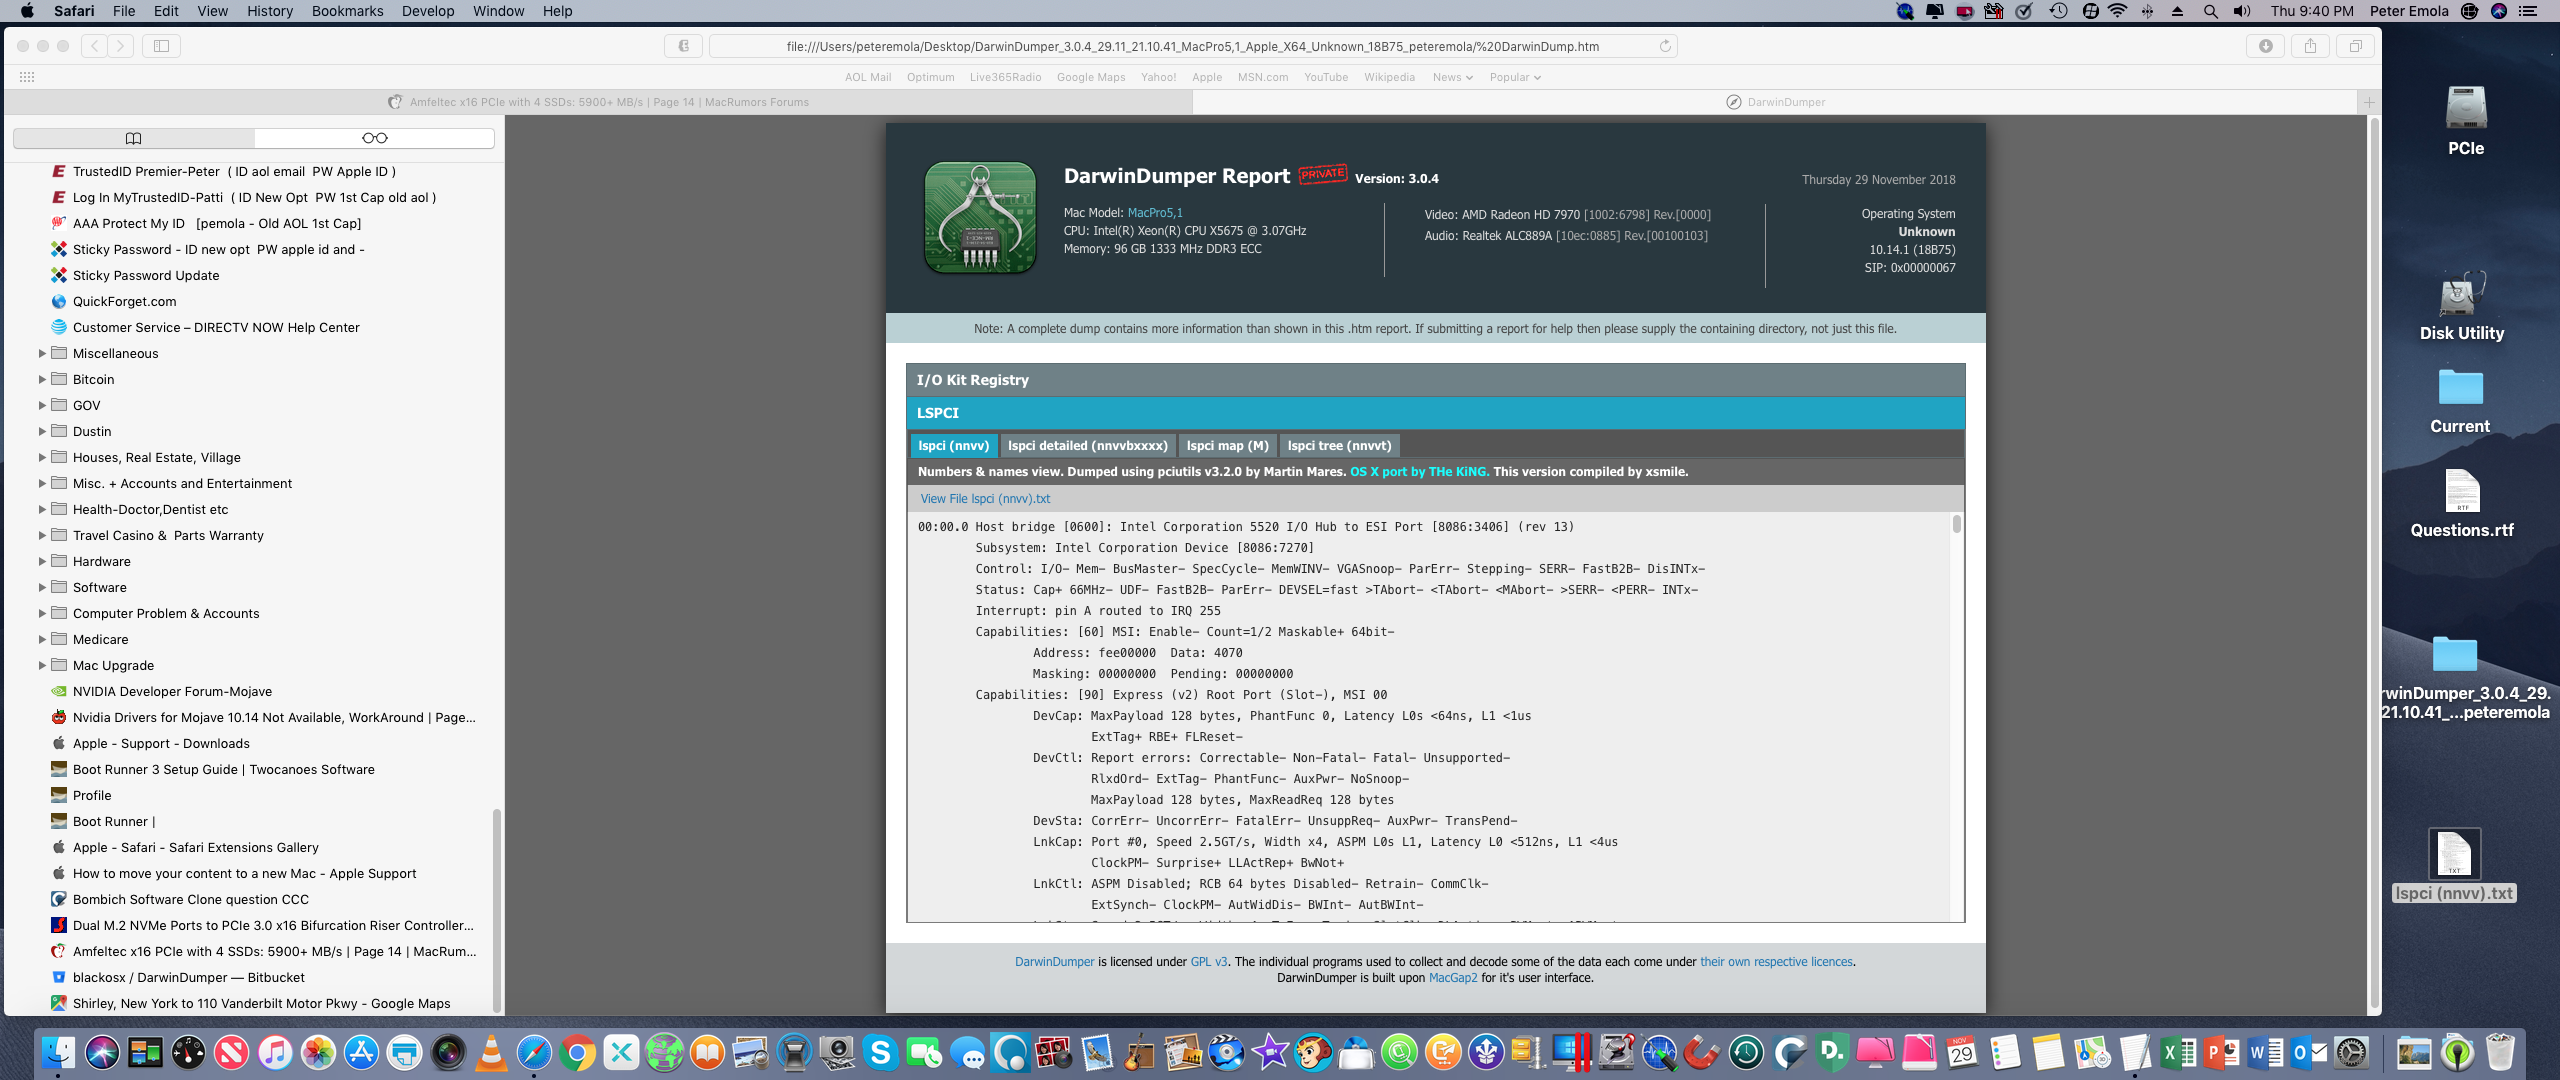Open Disk Utility icon on desktop

tap(2462, 306)
